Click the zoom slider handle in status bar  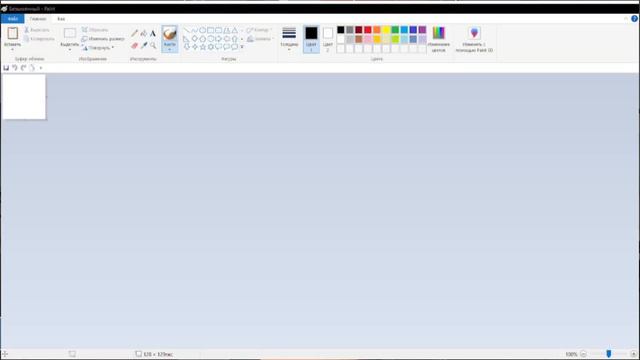point(609,354)
